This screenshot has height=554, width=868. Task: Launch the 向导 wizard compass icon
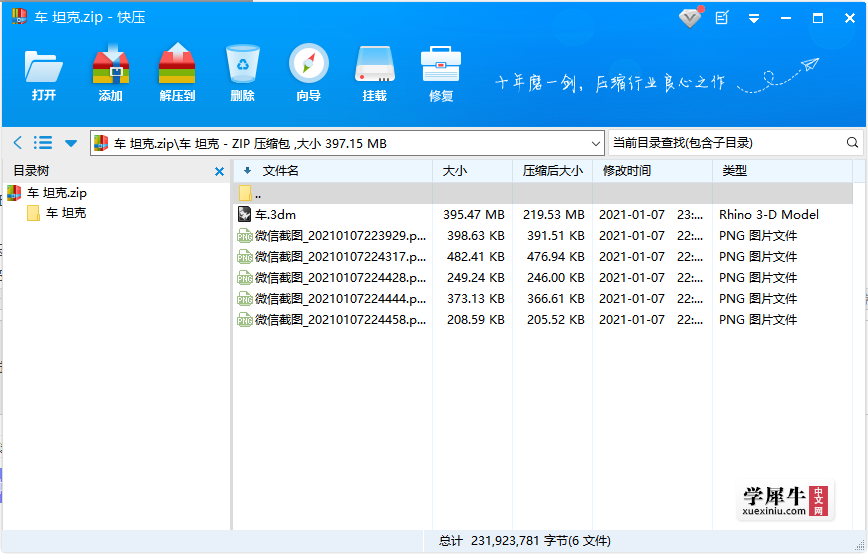[x=308, y=74]
